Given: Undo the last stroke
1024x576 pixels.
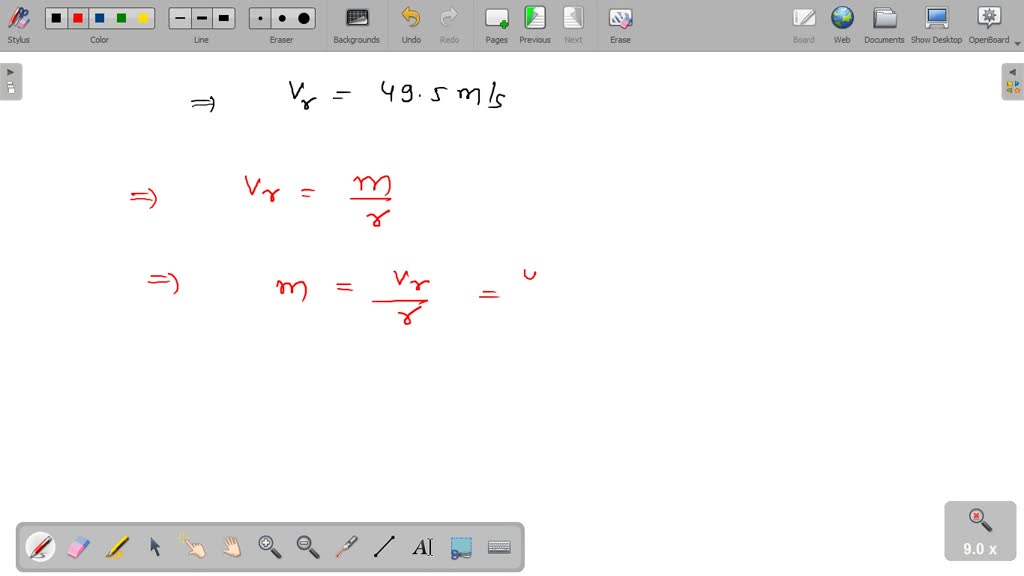Looking at the screenshot, I should click(x=410, y=18).
